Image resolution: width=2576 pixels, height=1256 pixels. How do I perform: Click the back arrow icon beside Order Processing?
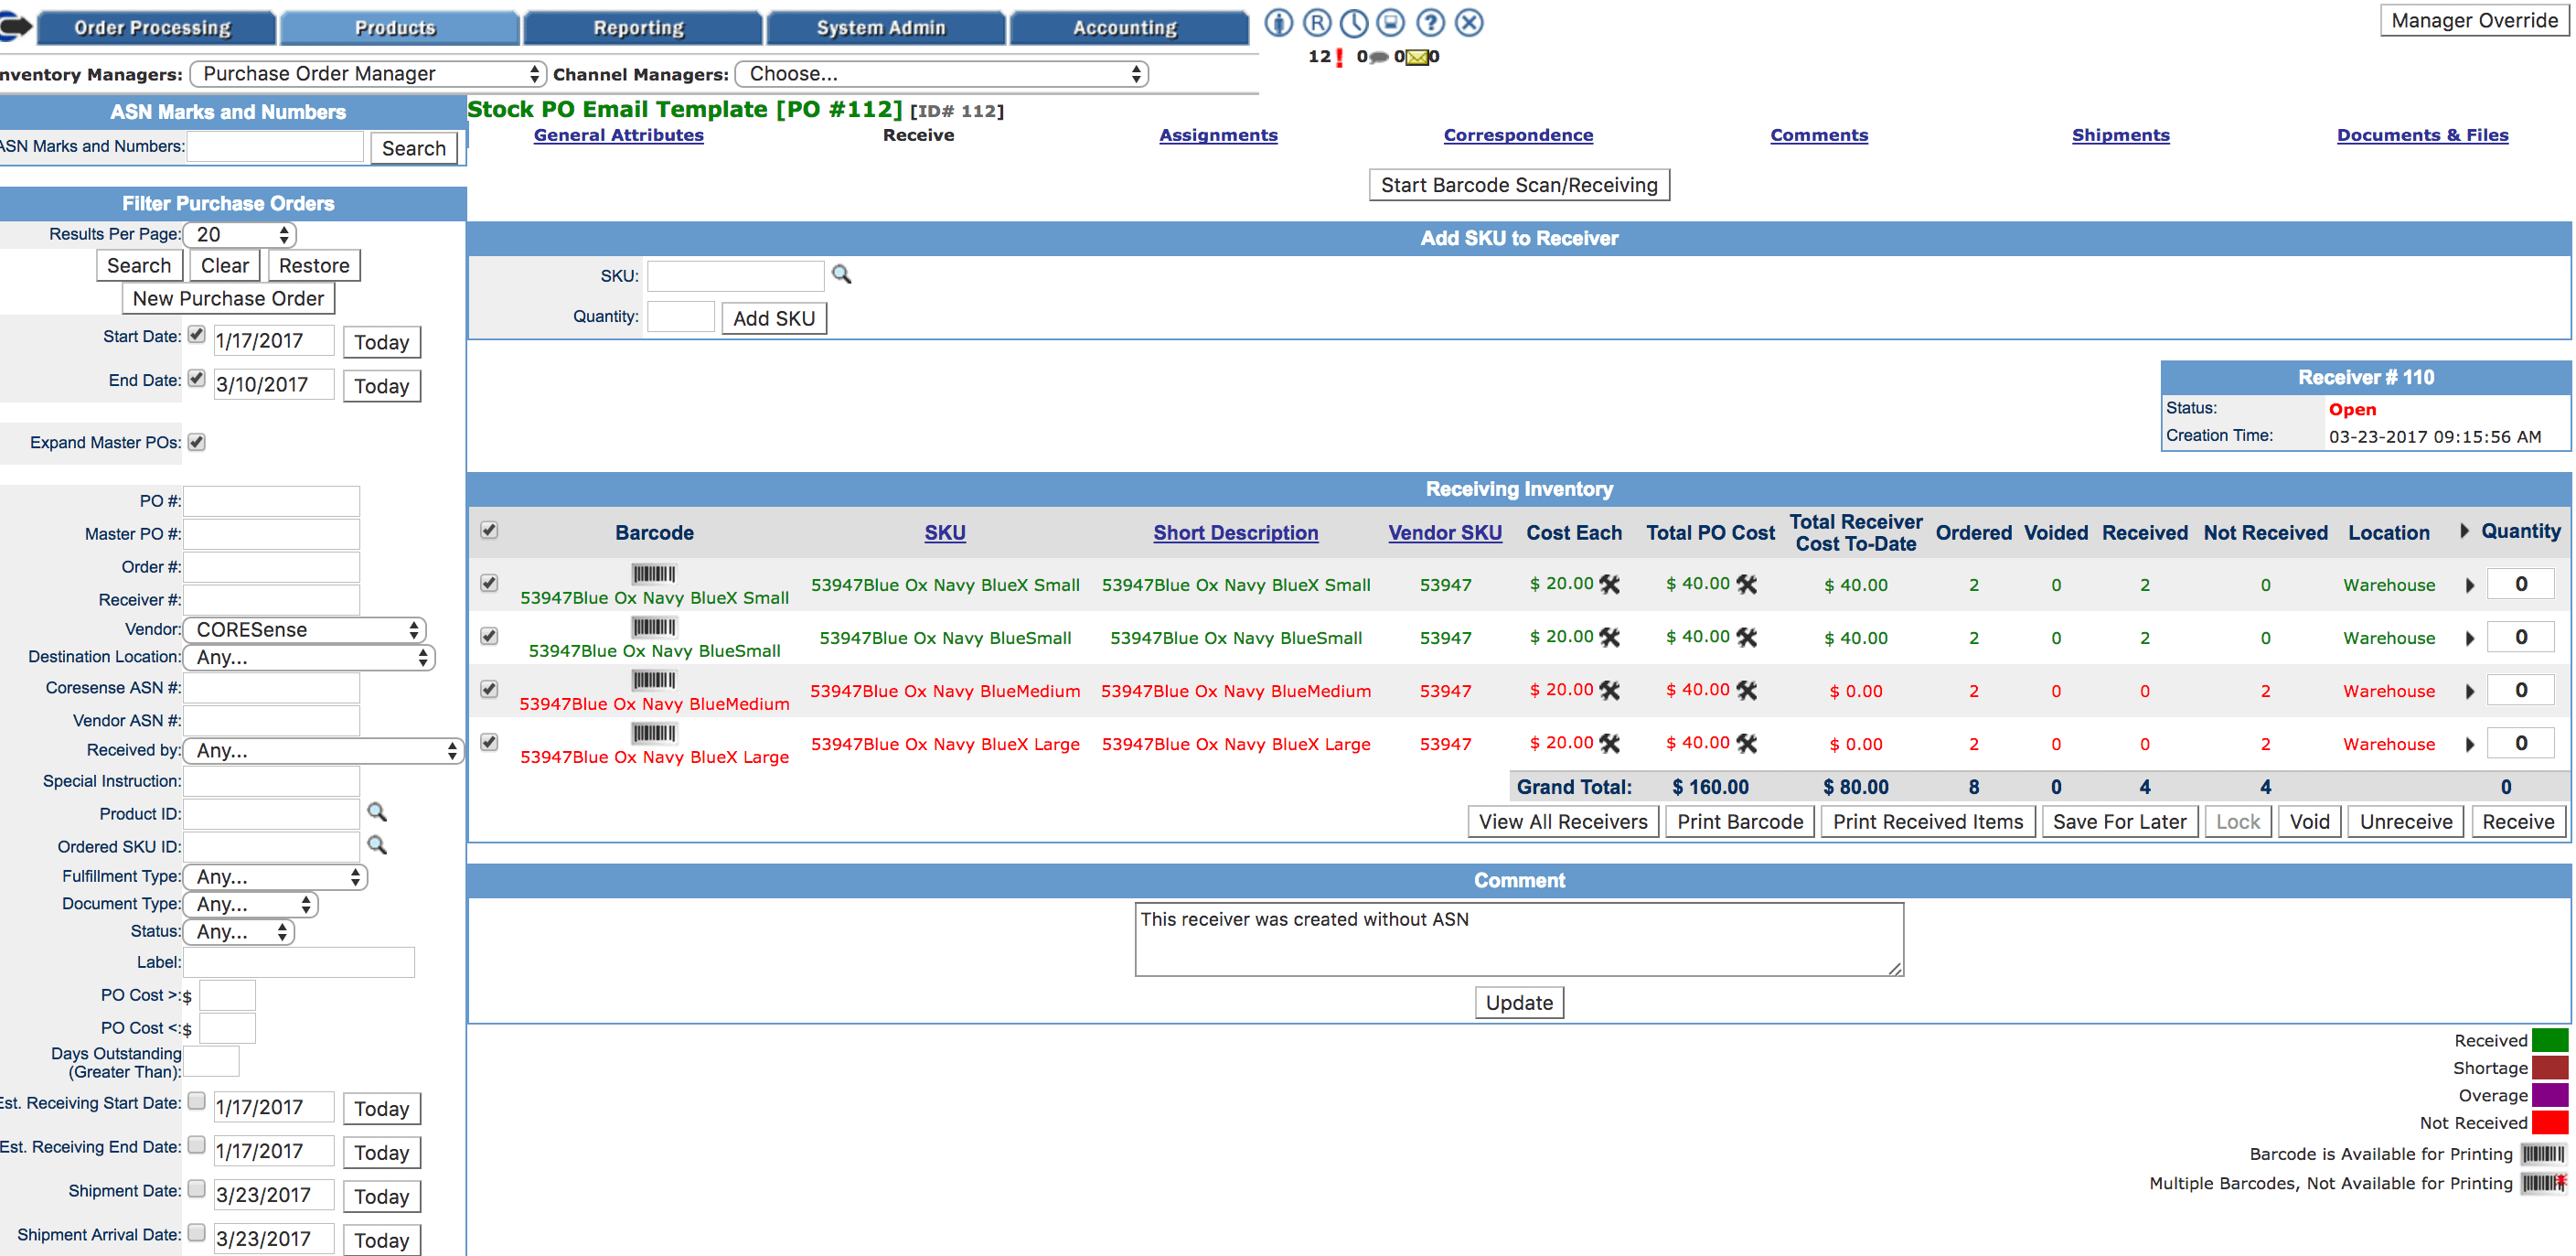(15, 26)
